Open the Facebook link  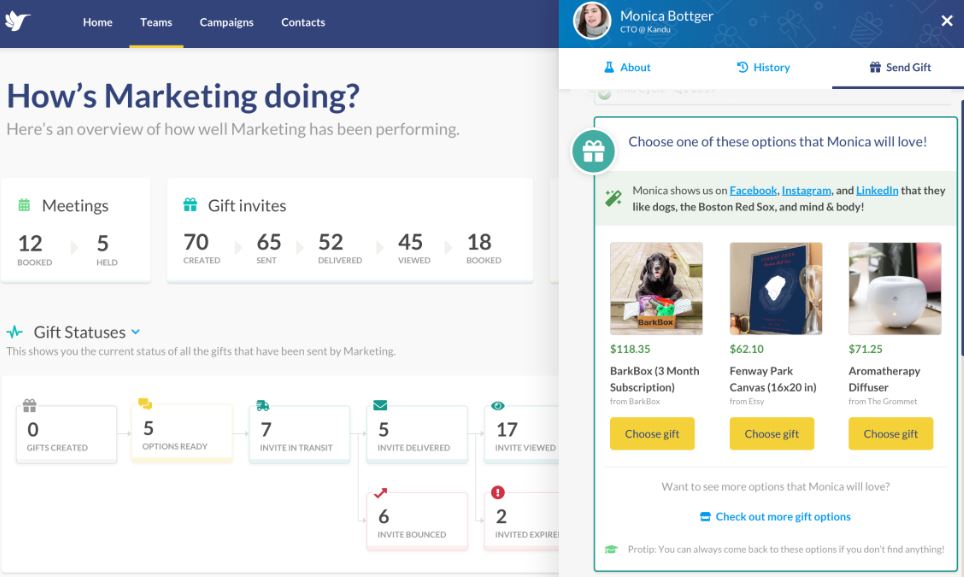[x=753, y=190]
